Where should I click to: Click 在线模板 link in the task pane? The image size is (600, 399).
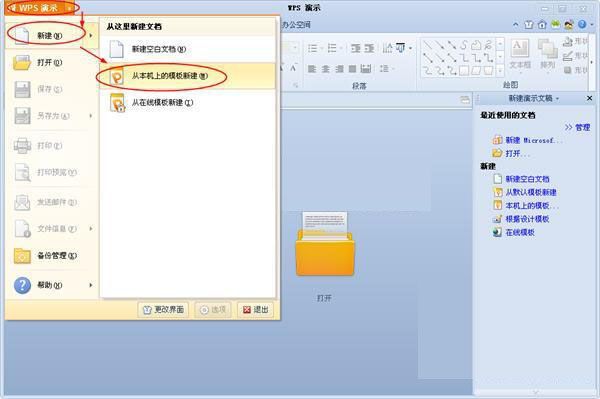(x=520, y=232)
